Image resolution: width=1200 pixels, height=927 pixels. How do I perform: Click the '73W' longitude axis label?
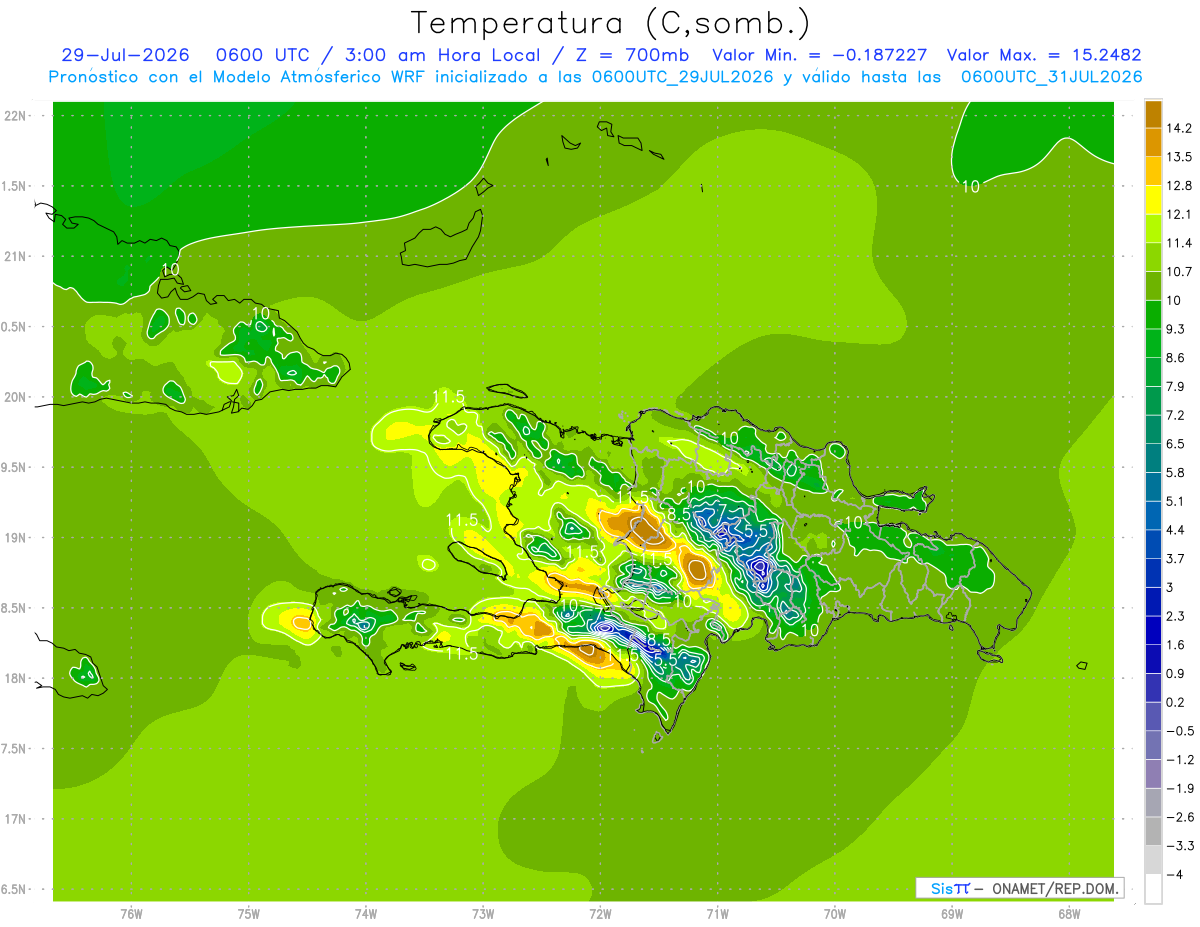coord(483,914)
